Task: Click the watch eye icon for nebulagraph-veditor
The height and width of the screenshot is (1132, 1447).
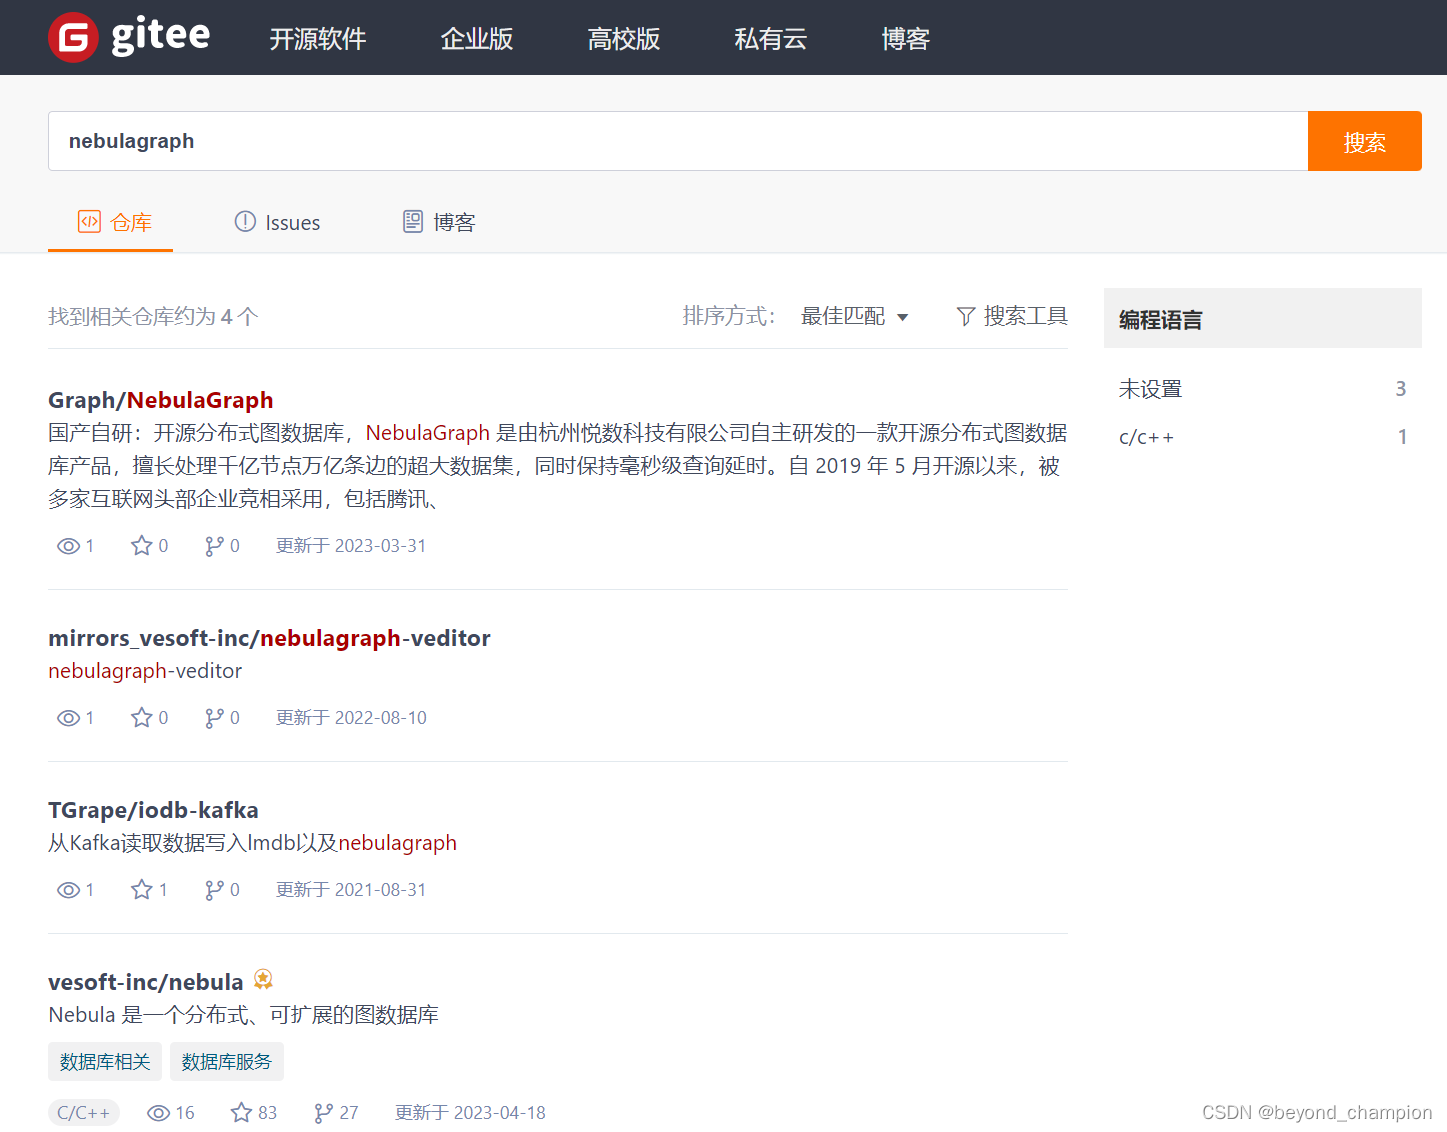Action: click(x=68, y=718)
